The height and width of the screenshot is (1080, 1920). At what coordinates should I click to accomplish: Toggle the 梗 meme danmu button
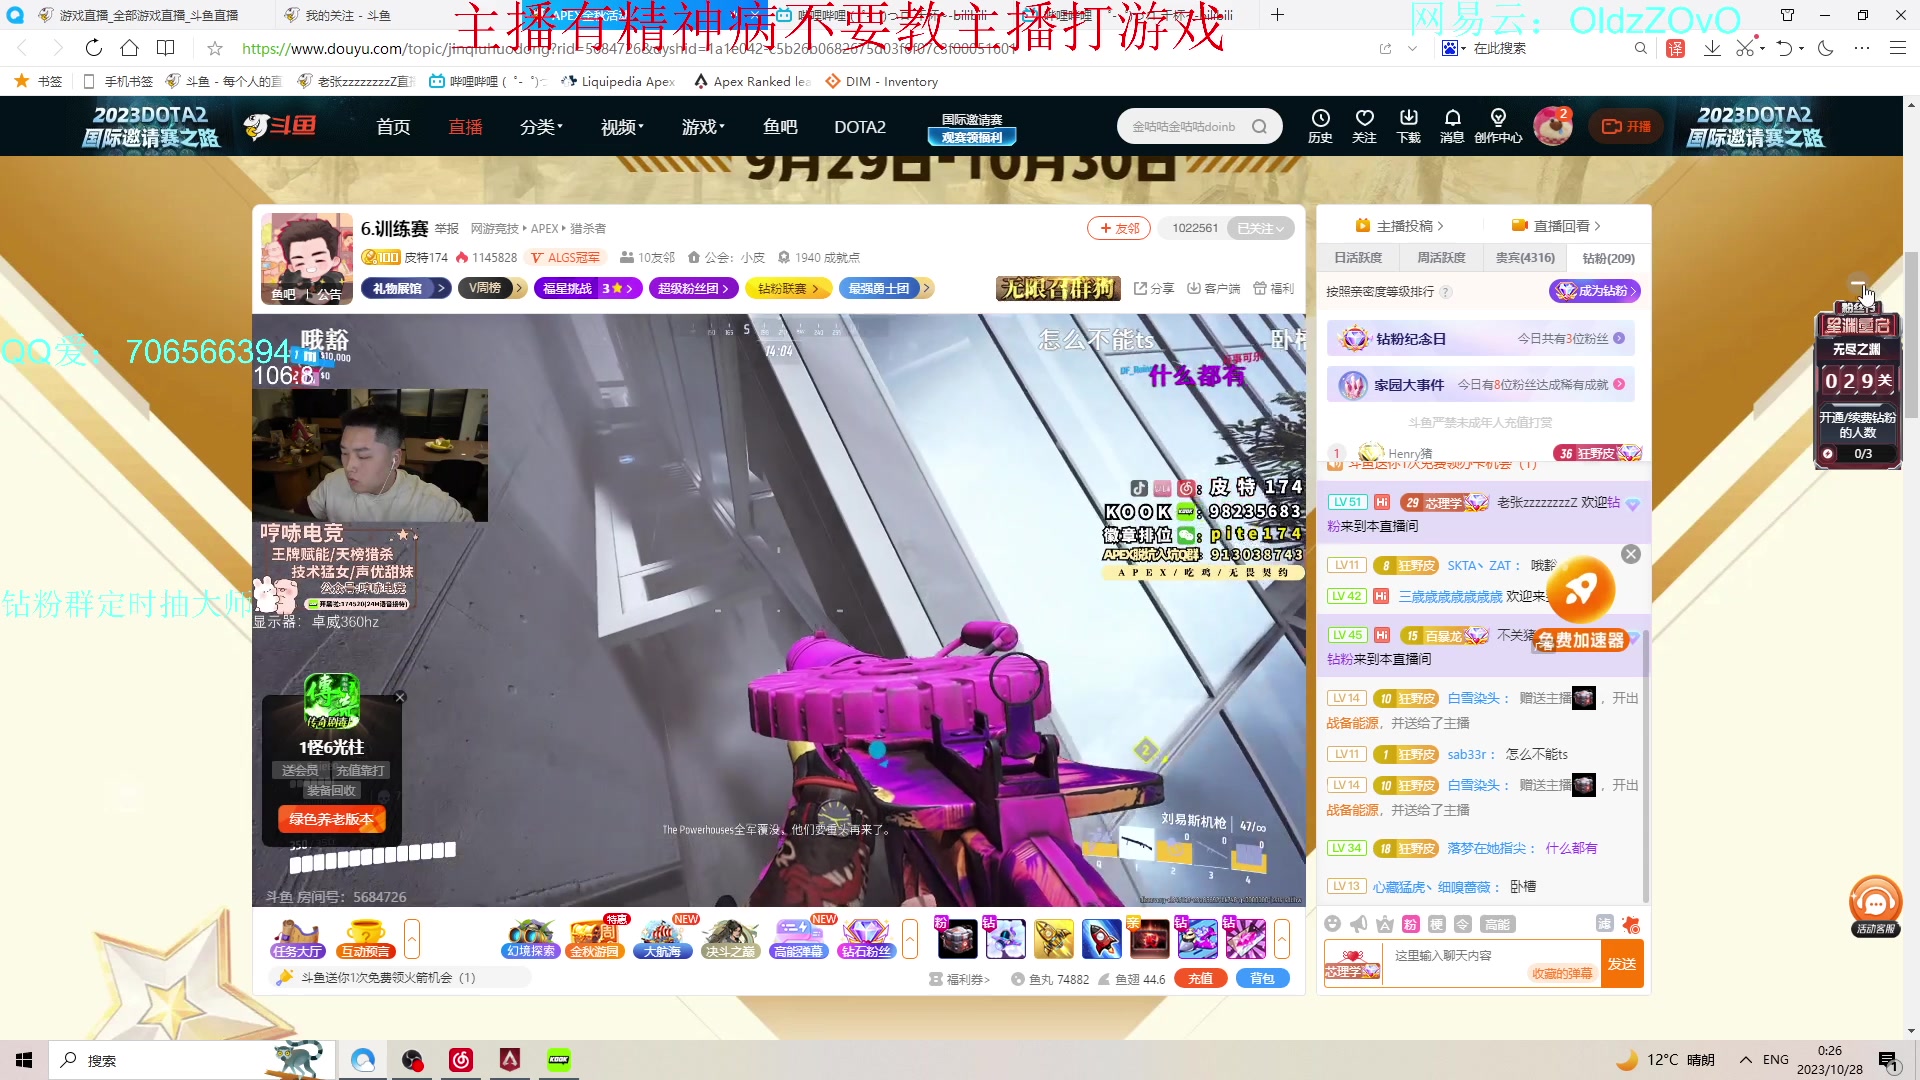click(1437, 924)
